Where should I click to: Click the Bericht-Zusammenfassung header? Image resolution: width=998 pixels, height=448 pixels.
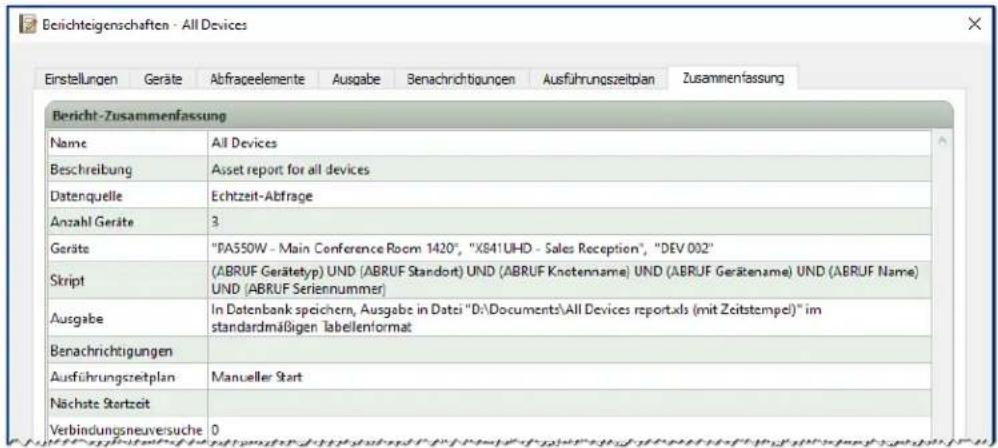[499, 116]
